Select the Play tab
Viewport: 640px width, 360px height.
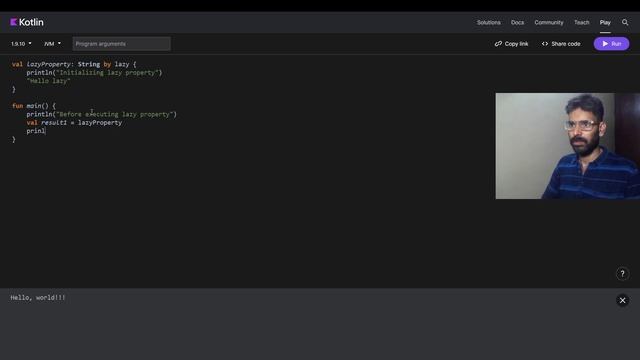point(605,22)
